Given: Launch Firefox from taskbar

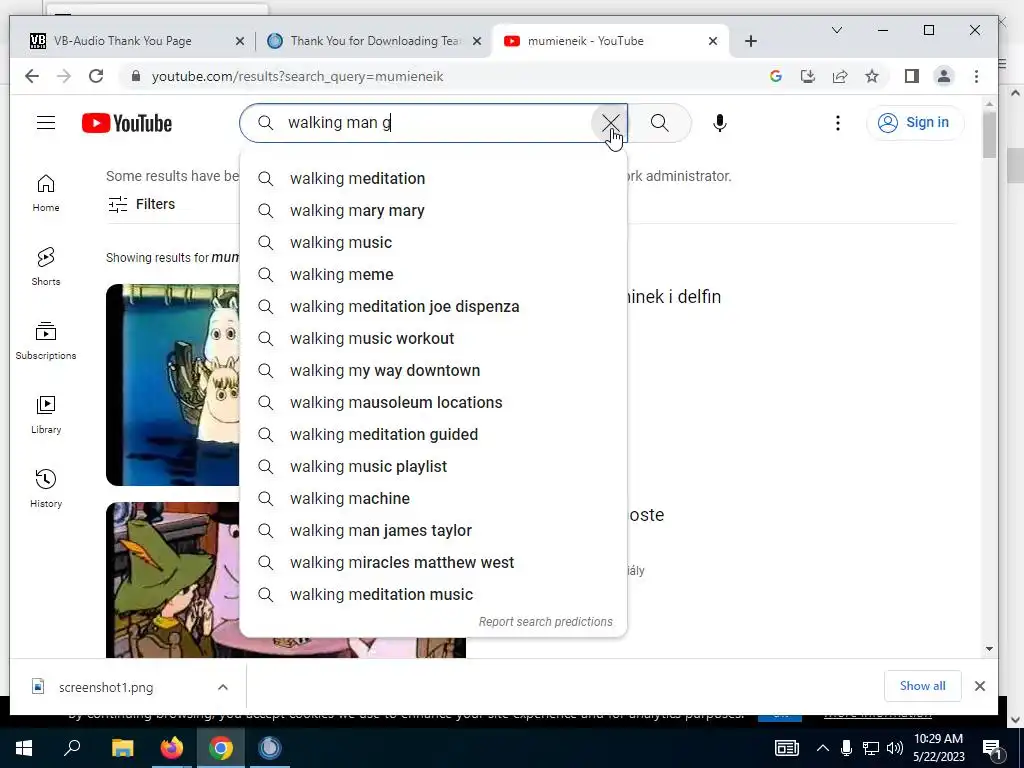Looking at the screenshot, I should pos(172,748).
